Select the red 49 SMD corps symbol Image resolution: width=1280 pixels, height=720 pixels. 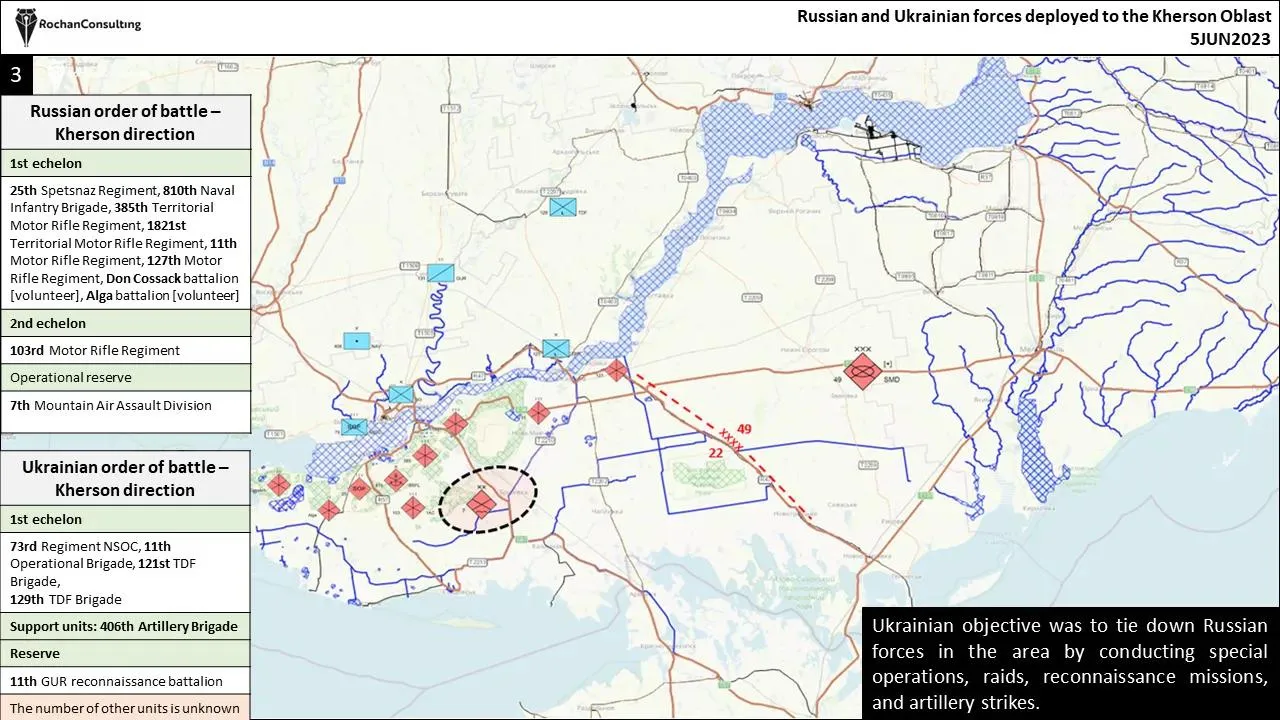861,372
